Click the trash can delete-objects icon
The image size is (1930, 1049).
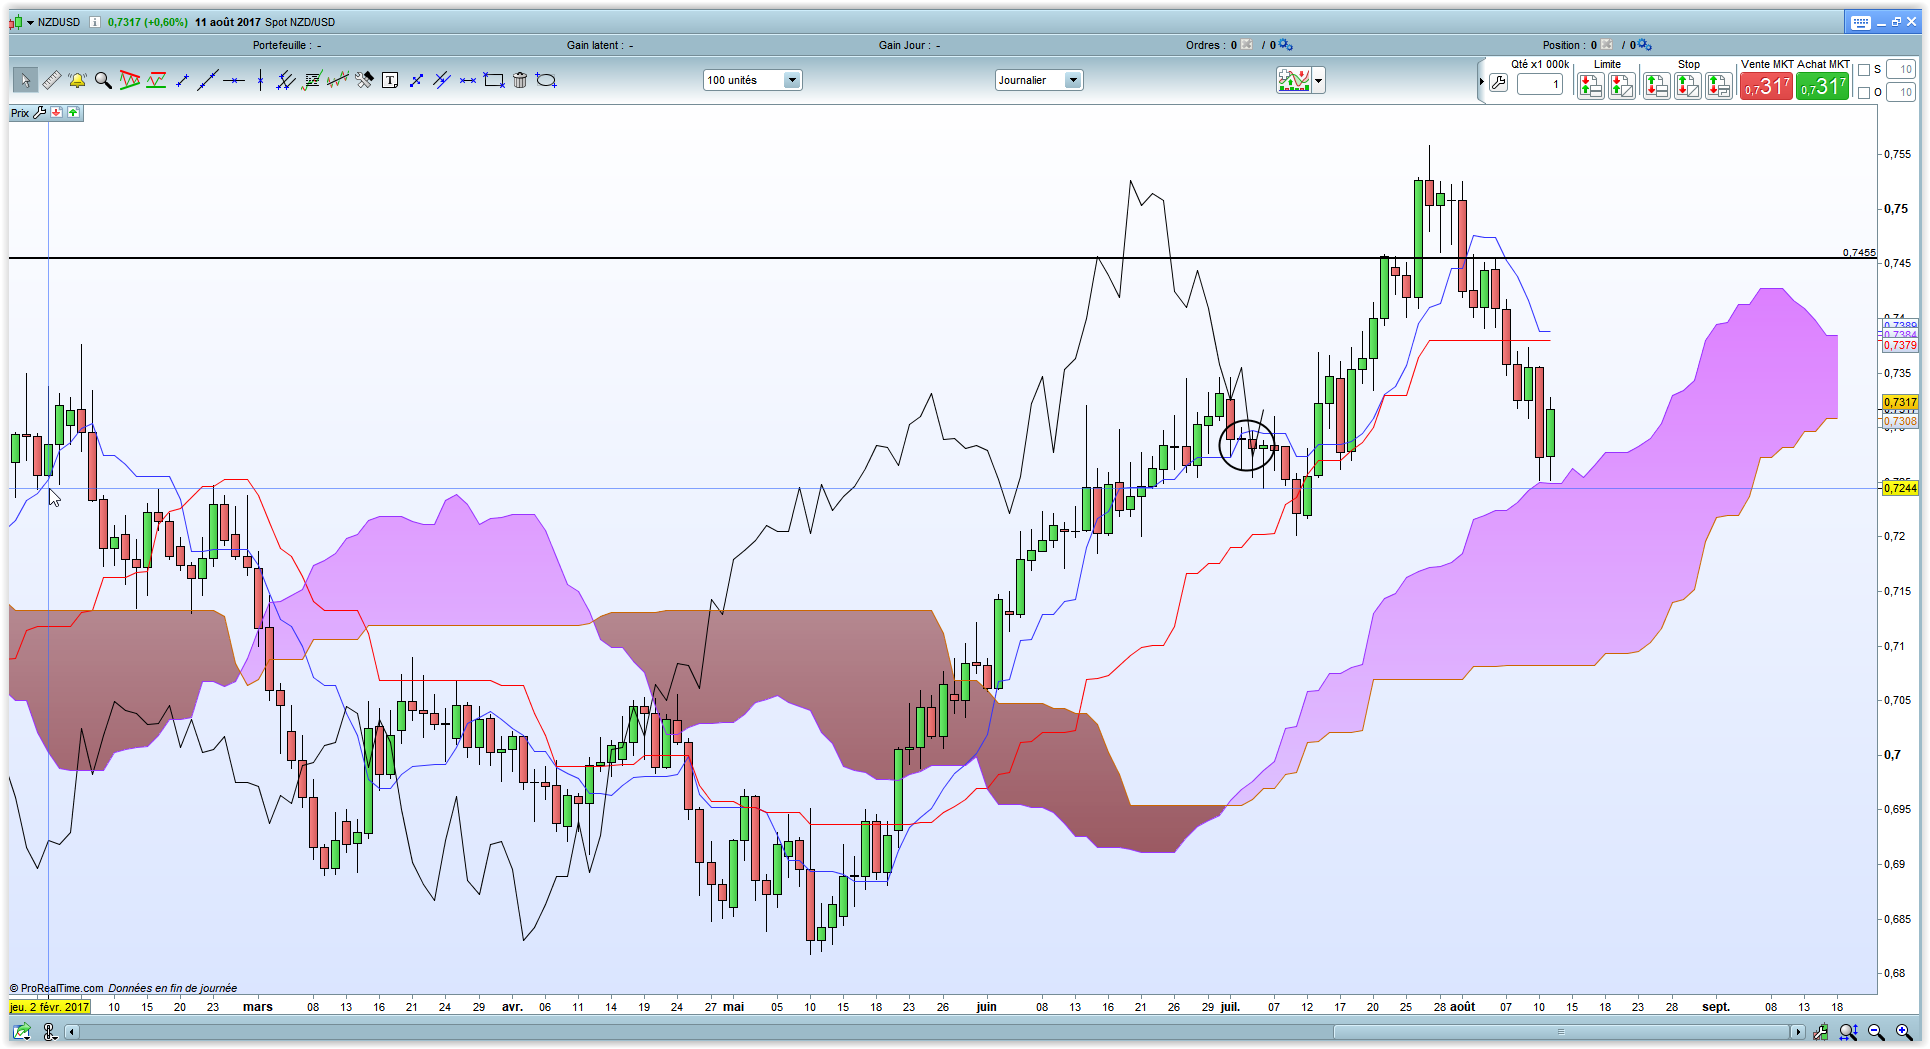[x=520, y=80]
